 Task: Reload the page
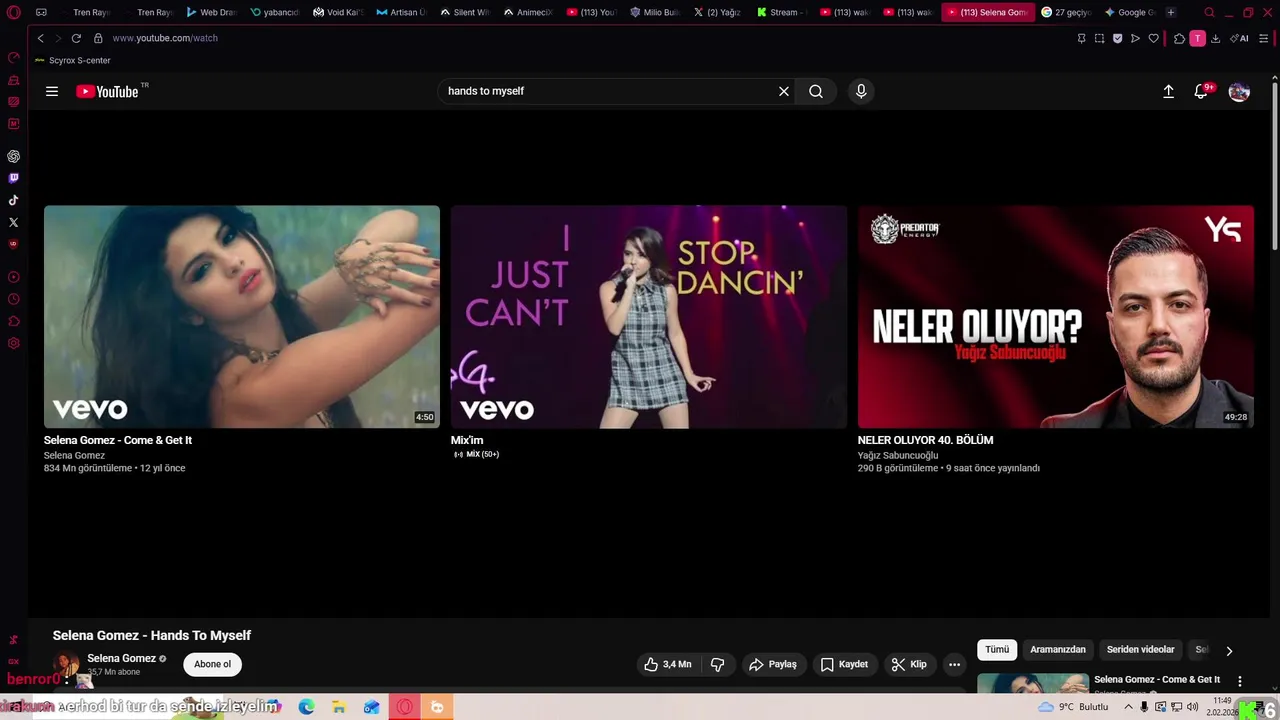76,38
